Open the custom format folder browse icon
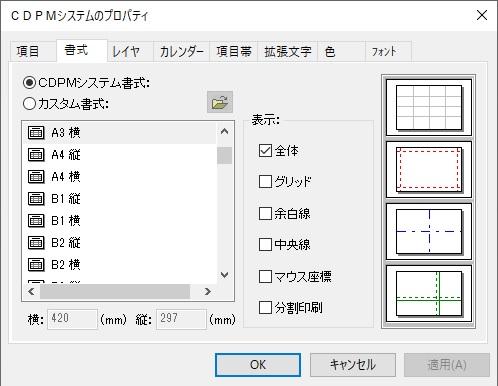The image size is (498, 386). pos(220,102)
